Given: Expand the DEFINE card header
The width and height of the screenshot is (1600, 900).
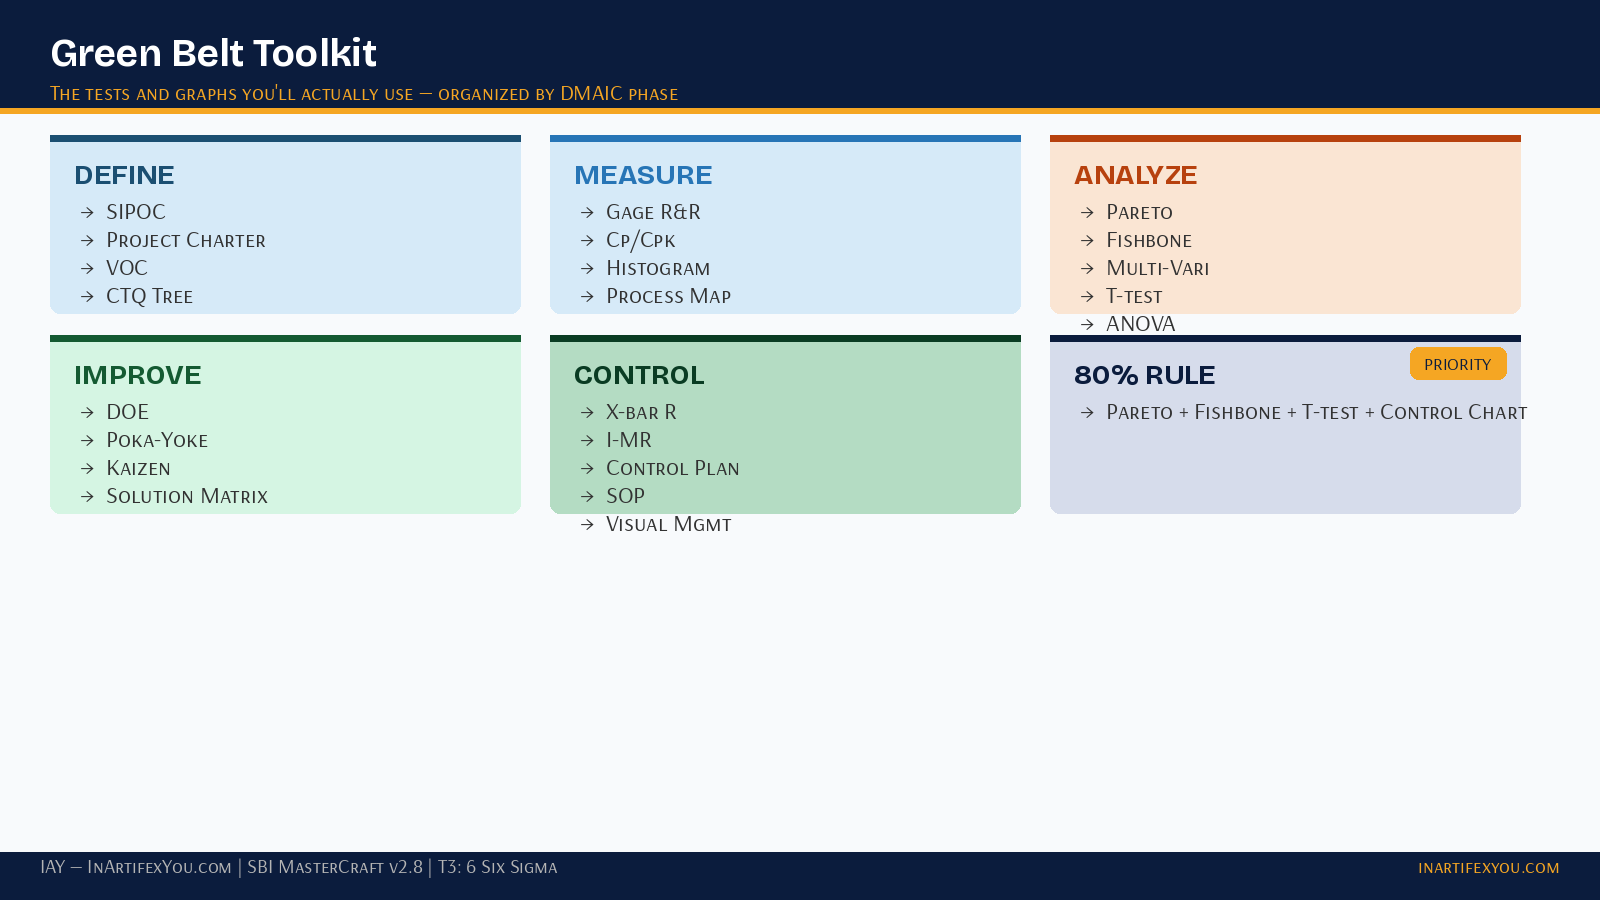Looking at the screenshot, I should [x=123, y=175].
